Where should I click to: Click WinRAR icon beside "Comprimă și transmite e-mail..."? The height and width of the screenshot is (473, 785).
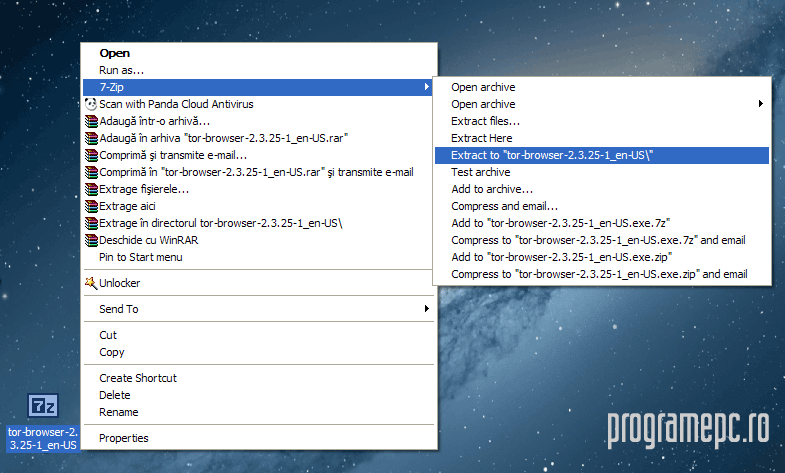pyautogui.click(x=91, y=155)
